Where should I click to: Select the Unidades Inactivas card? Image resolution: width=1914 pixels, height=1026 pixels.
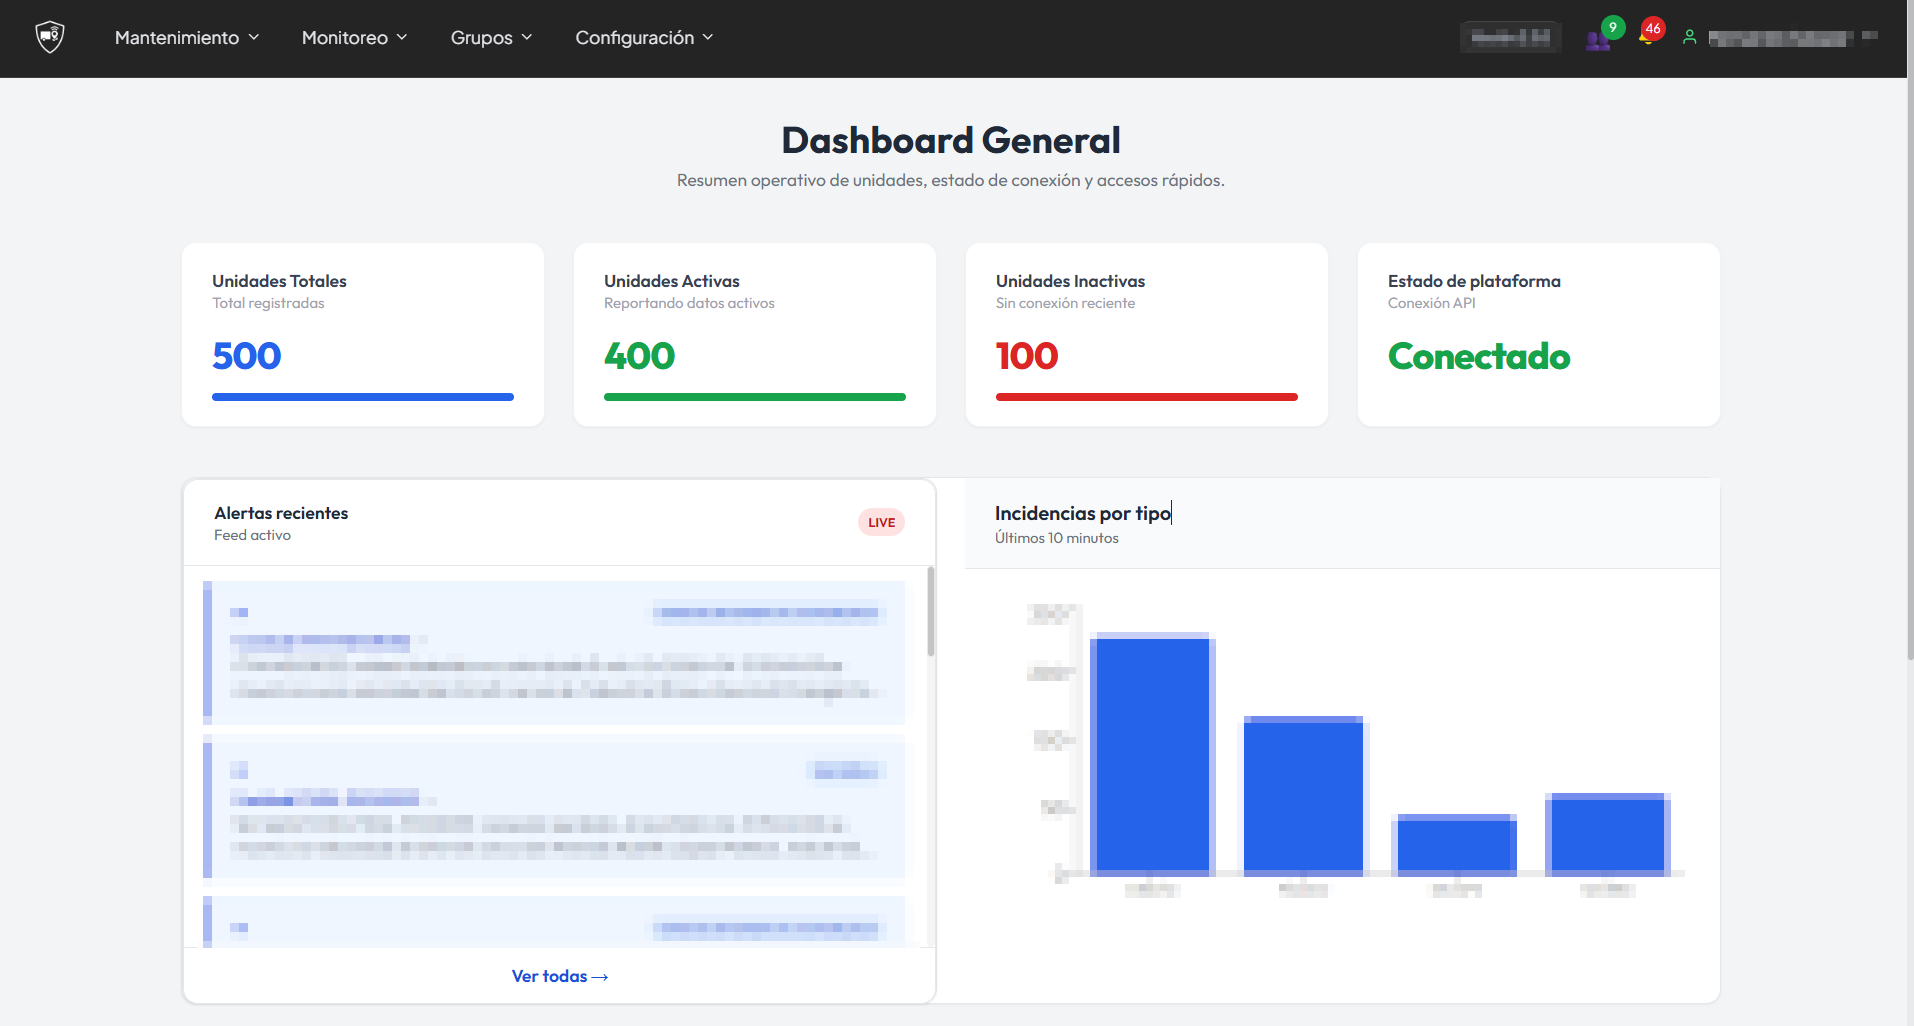point(1146,334)
